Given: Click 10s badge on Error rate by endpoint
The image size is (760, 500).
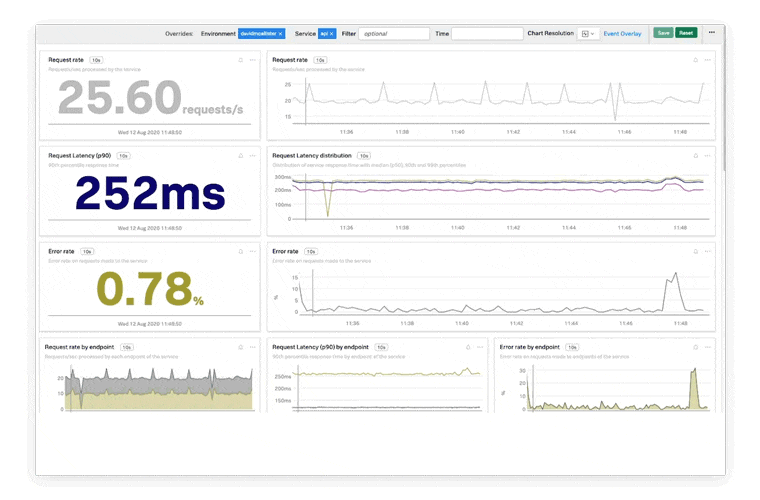Looking at the screenshot, I should pos(572,347).
